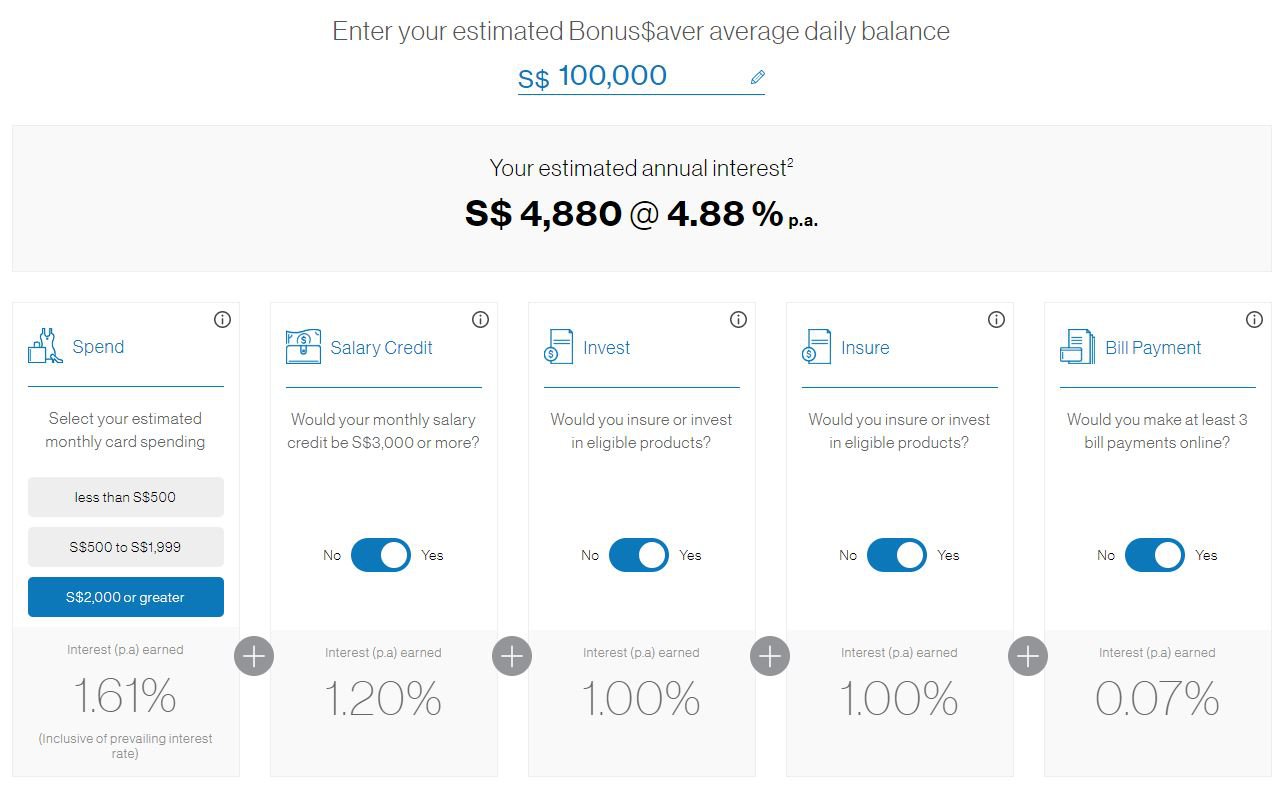Click the Invest document icon
1287x786 pixels.
coord(558,347)
